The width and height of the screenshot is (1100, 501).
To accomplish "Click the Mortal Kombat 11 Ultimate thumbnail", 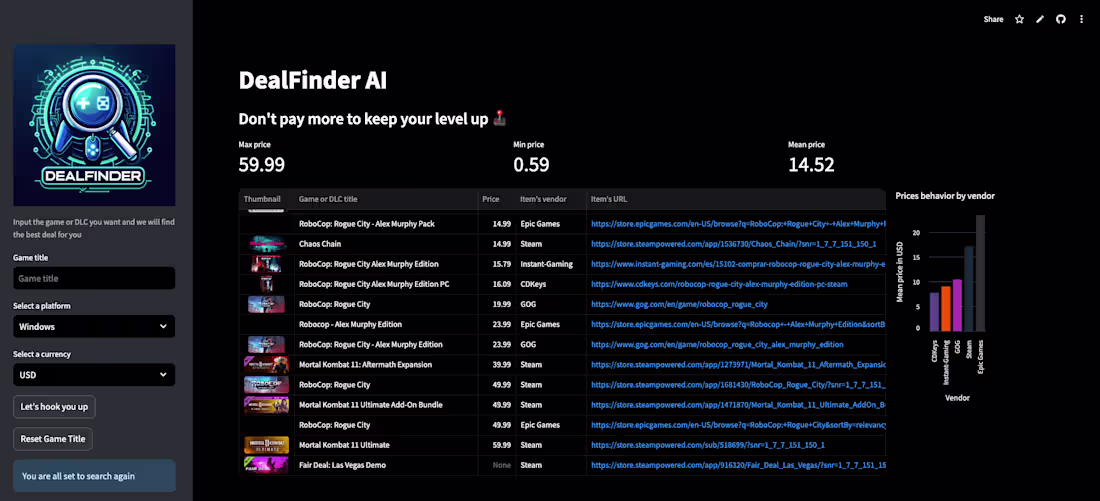I will tap(267, 445).
